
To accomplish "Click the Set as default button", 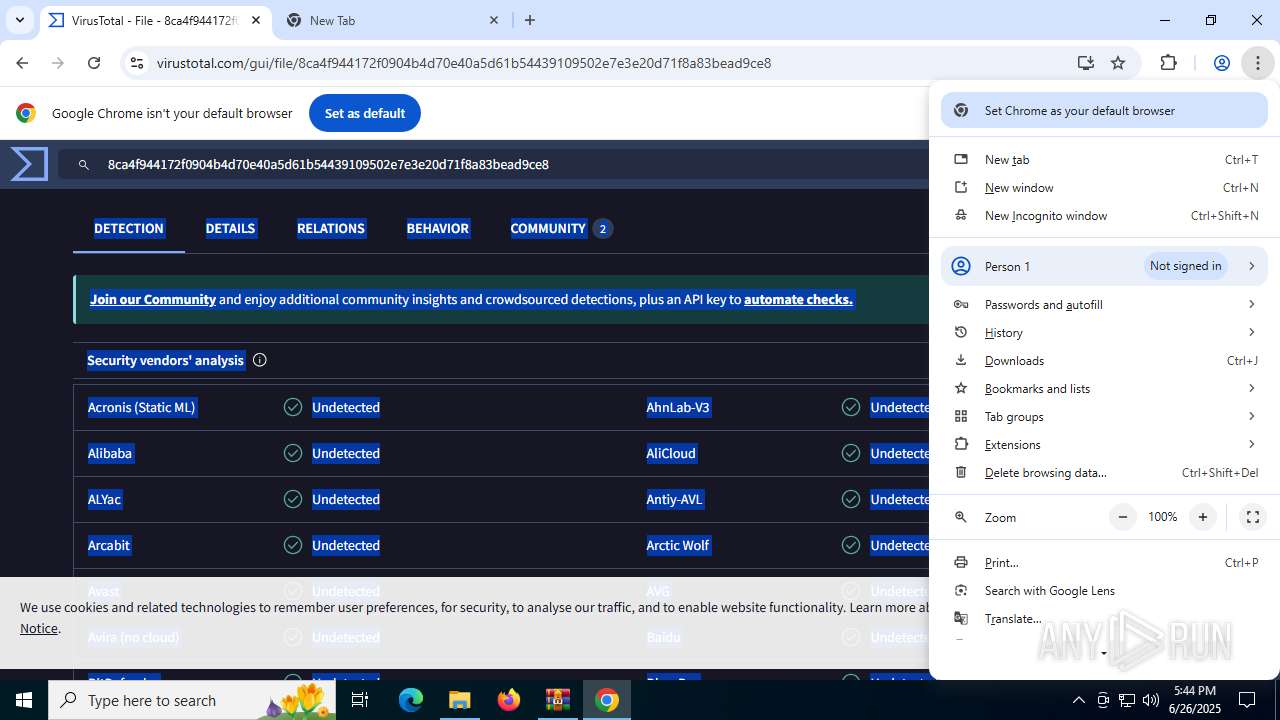I will click(365, 113).
